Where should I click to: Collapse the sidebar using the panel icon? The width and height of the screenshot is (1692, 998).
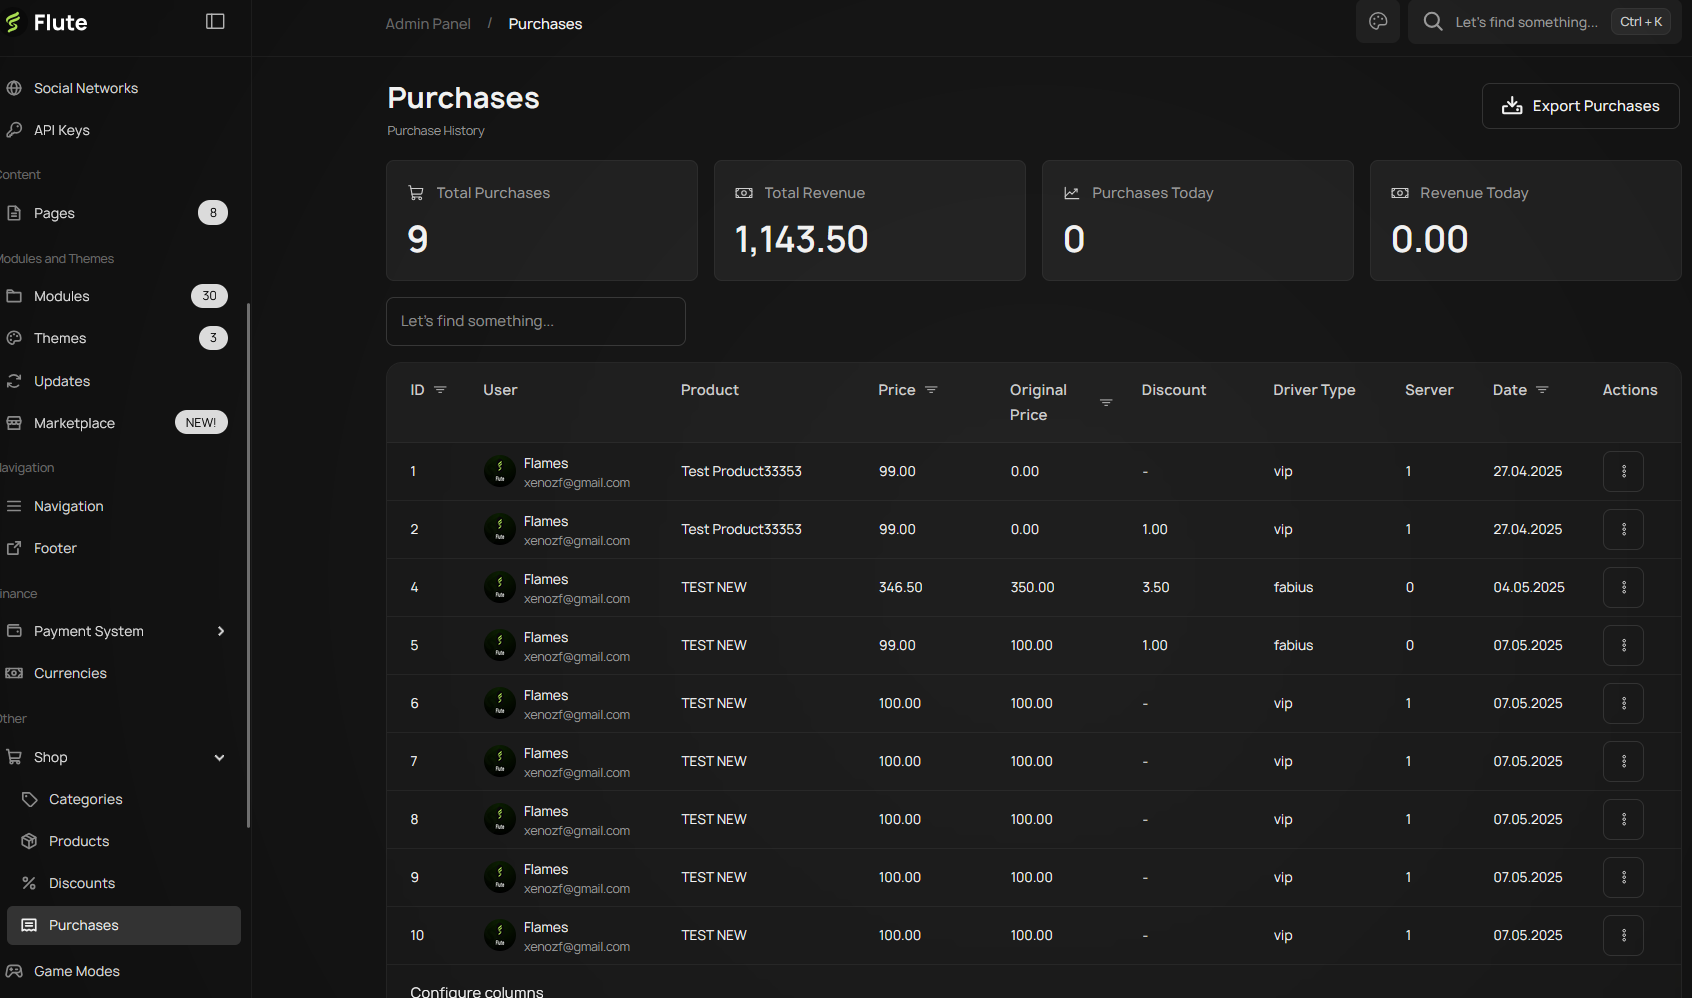pyautogui.click(x=215, y=20)
